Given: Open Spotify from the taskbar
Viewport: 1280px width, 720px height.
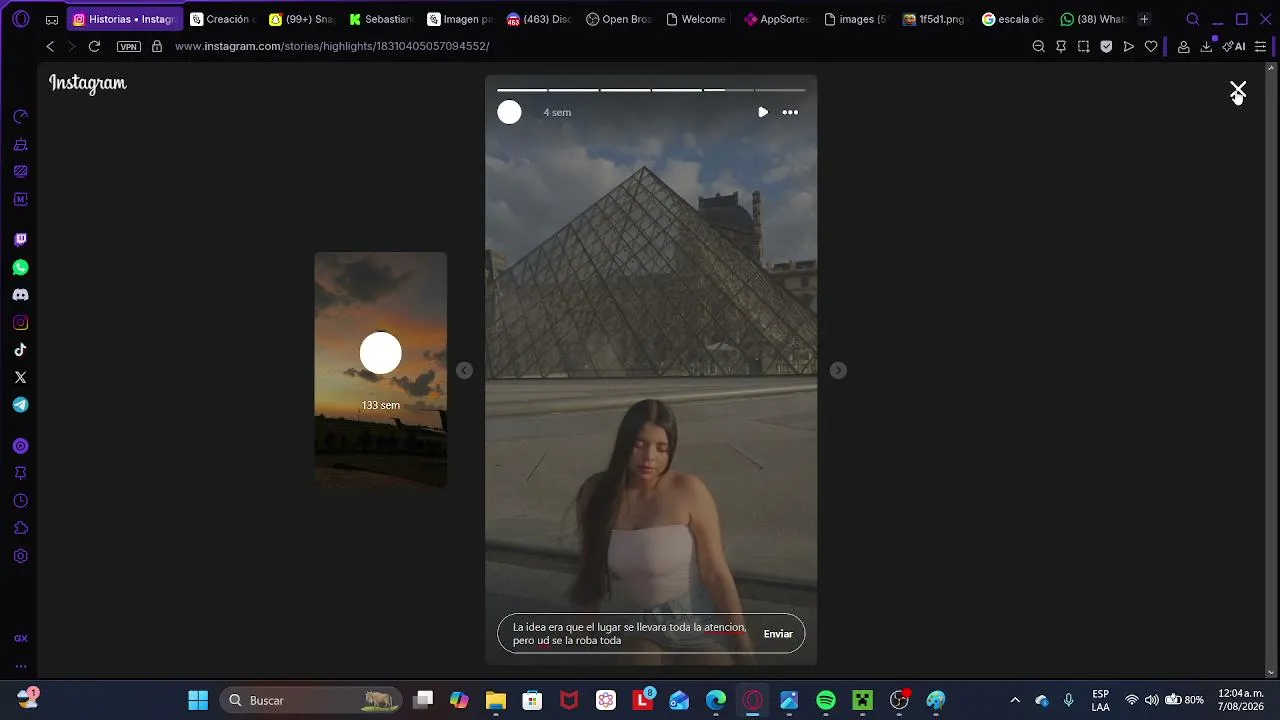Looking at the screenshot, I should pos(826,700).
